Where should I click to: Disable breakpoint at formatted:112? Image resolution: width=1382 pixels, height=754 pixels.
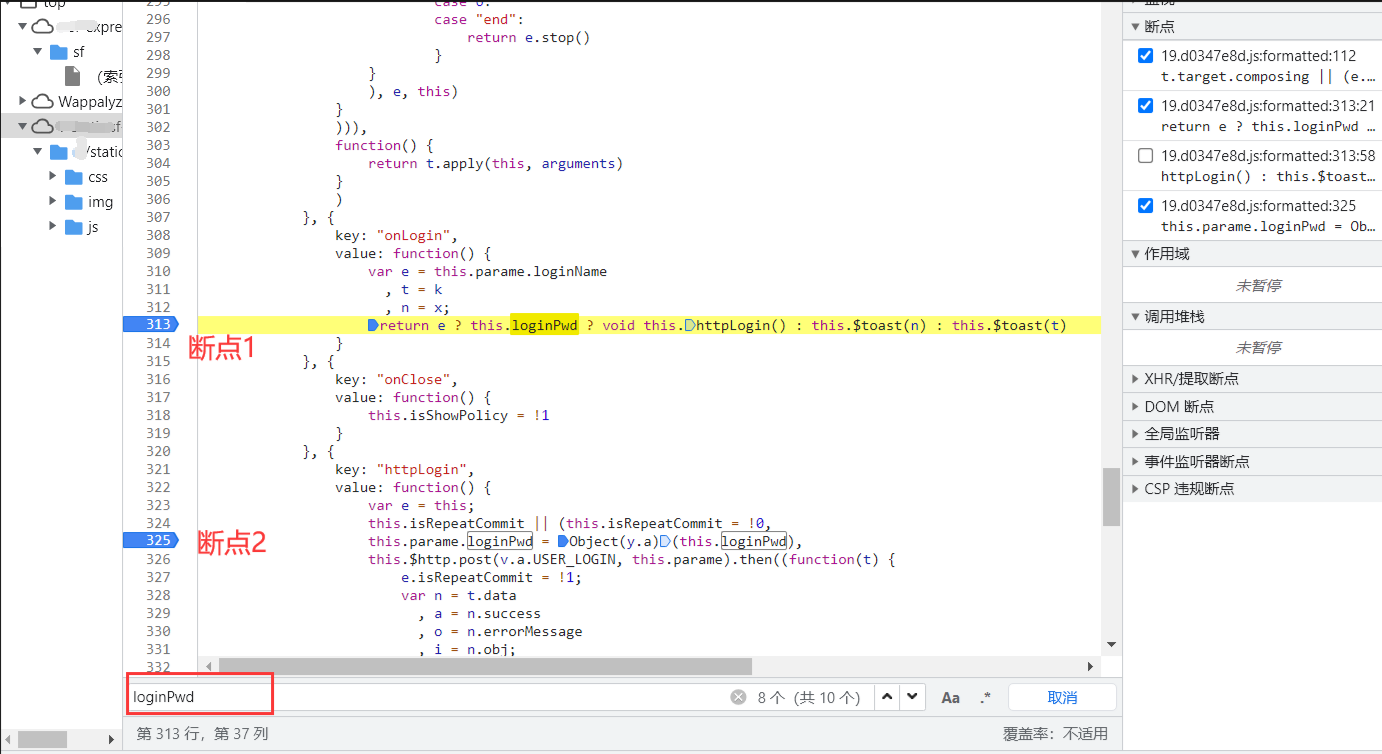pos(1146,55)
